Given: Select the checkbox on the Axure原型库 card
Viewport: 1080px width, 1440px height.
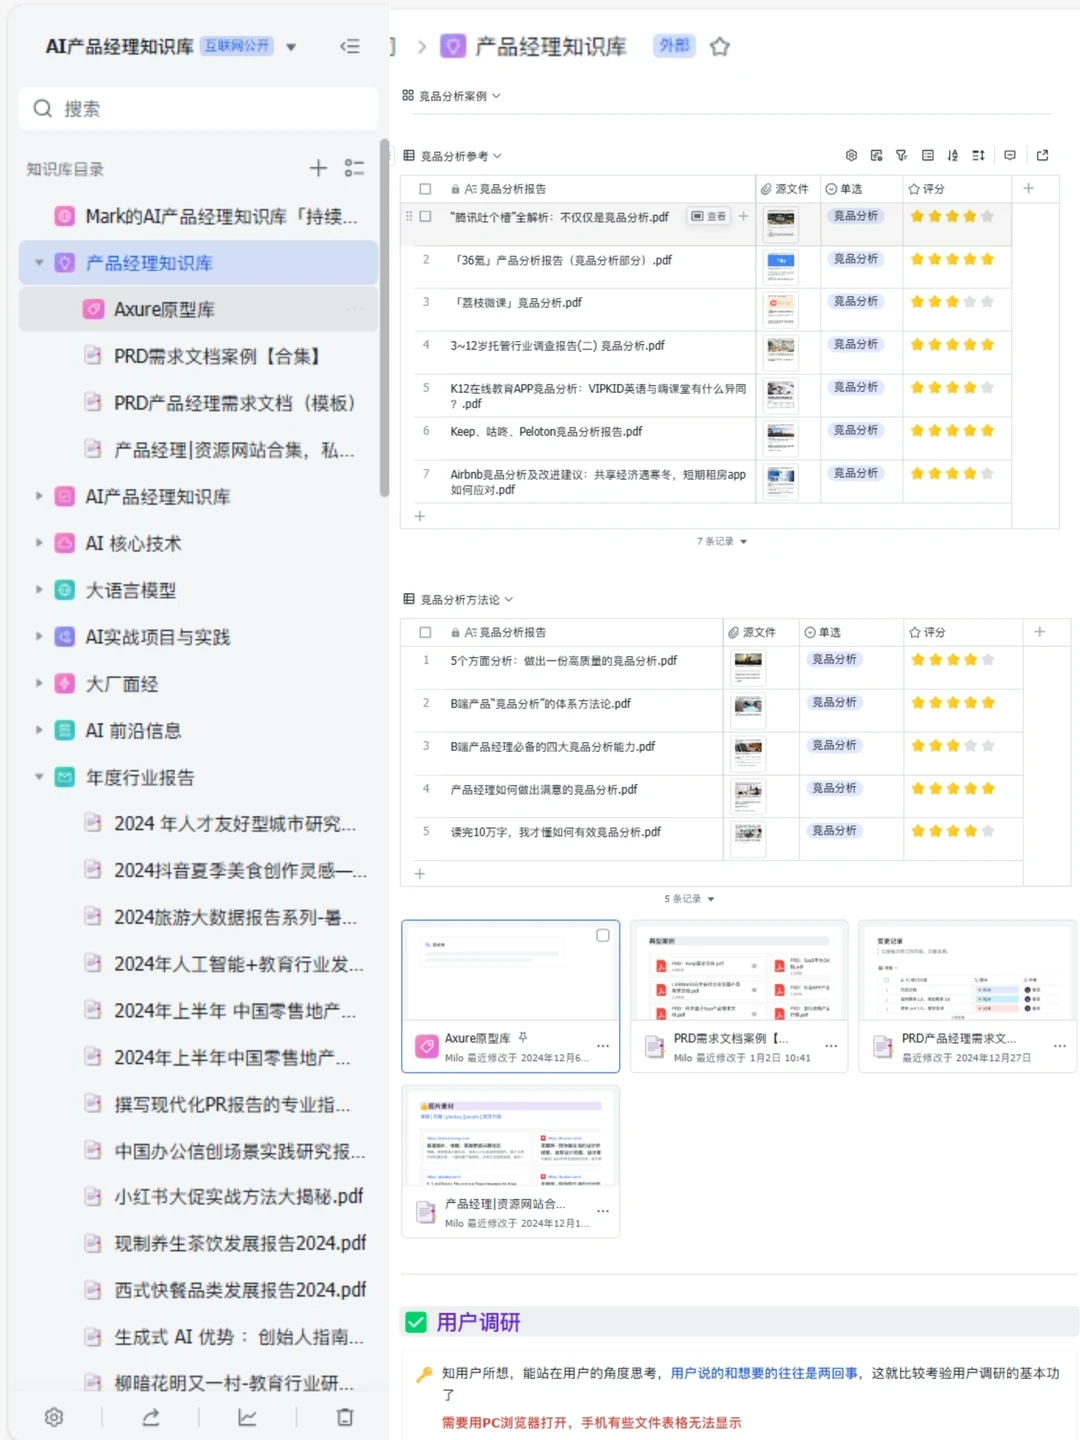Looking at the screenshot, I should click(603, 935).
